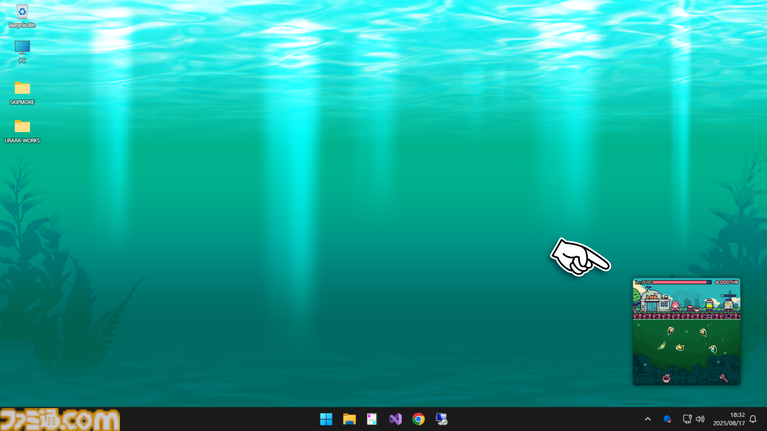Open Google Chrome from the taskbar
Screen dimensions: 767x431
[418, 419]
